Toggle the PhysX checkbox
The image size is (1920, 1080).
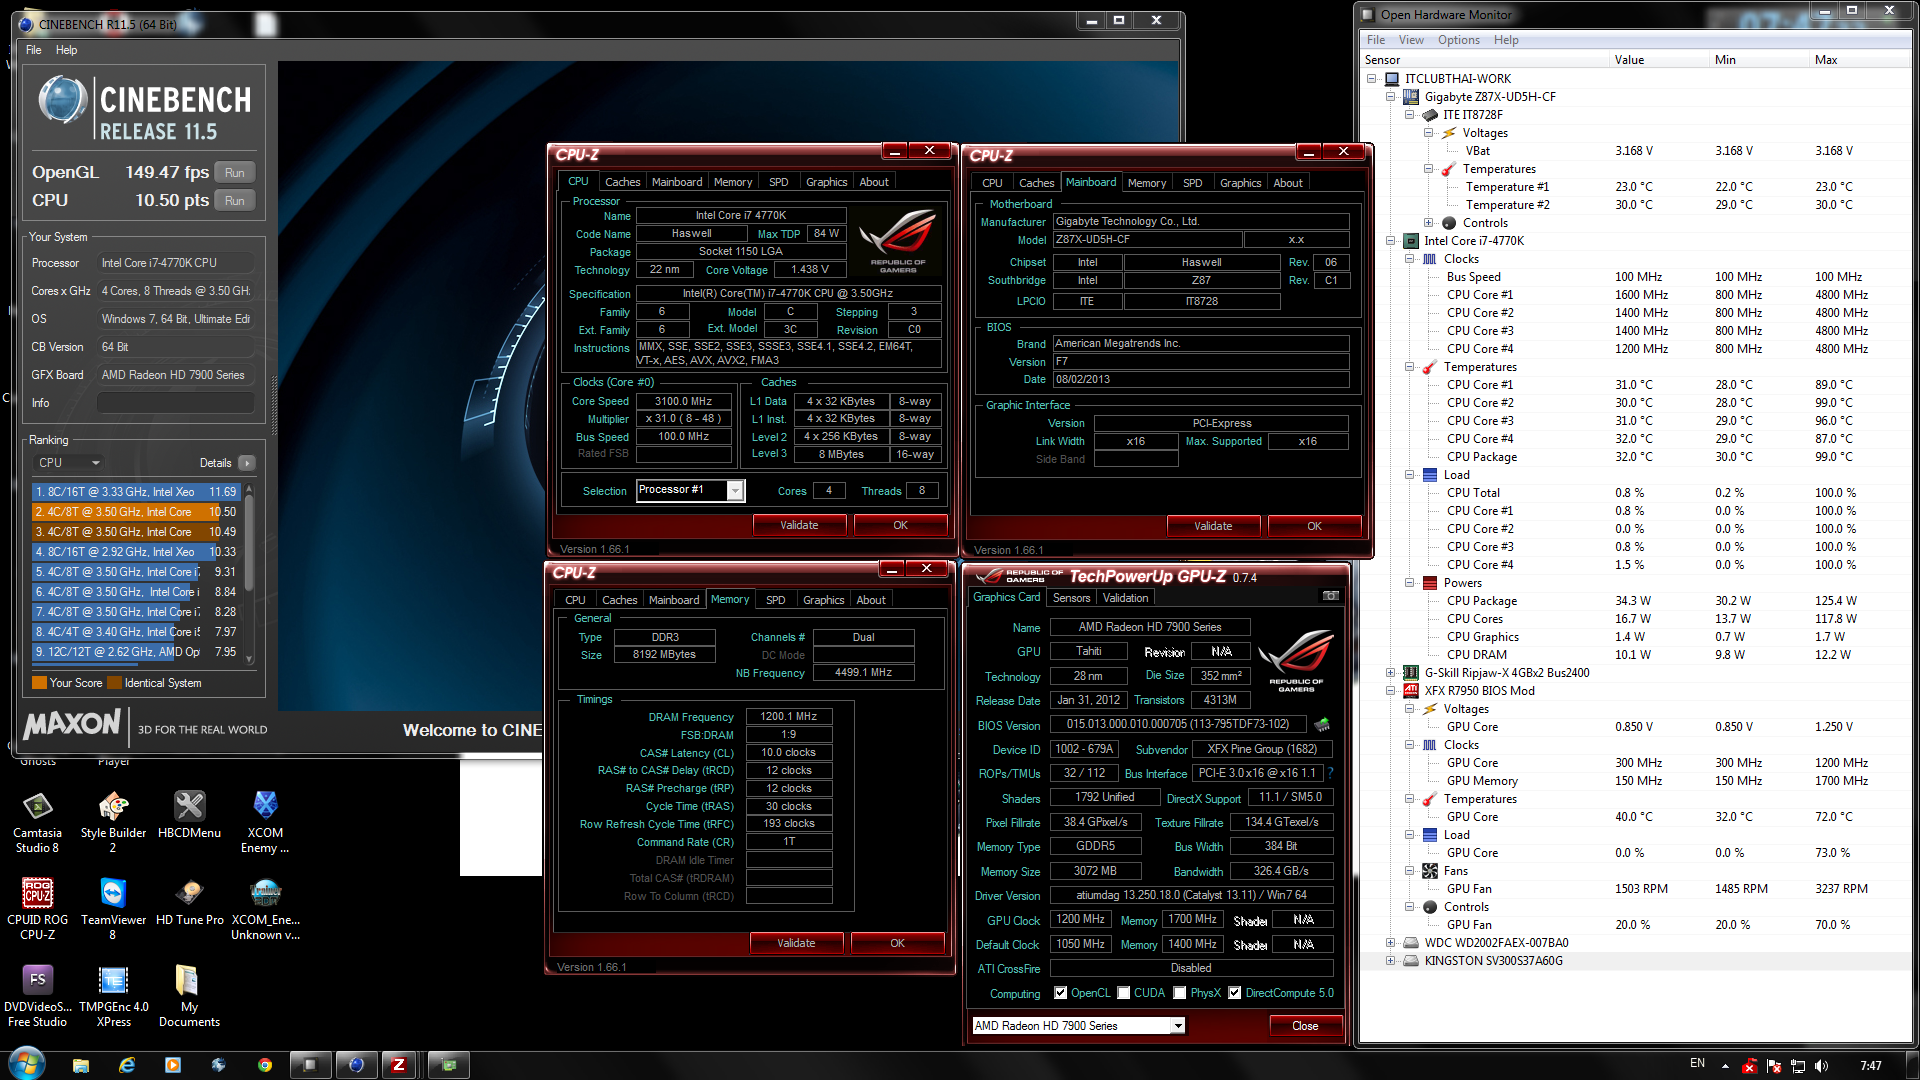1180,993
